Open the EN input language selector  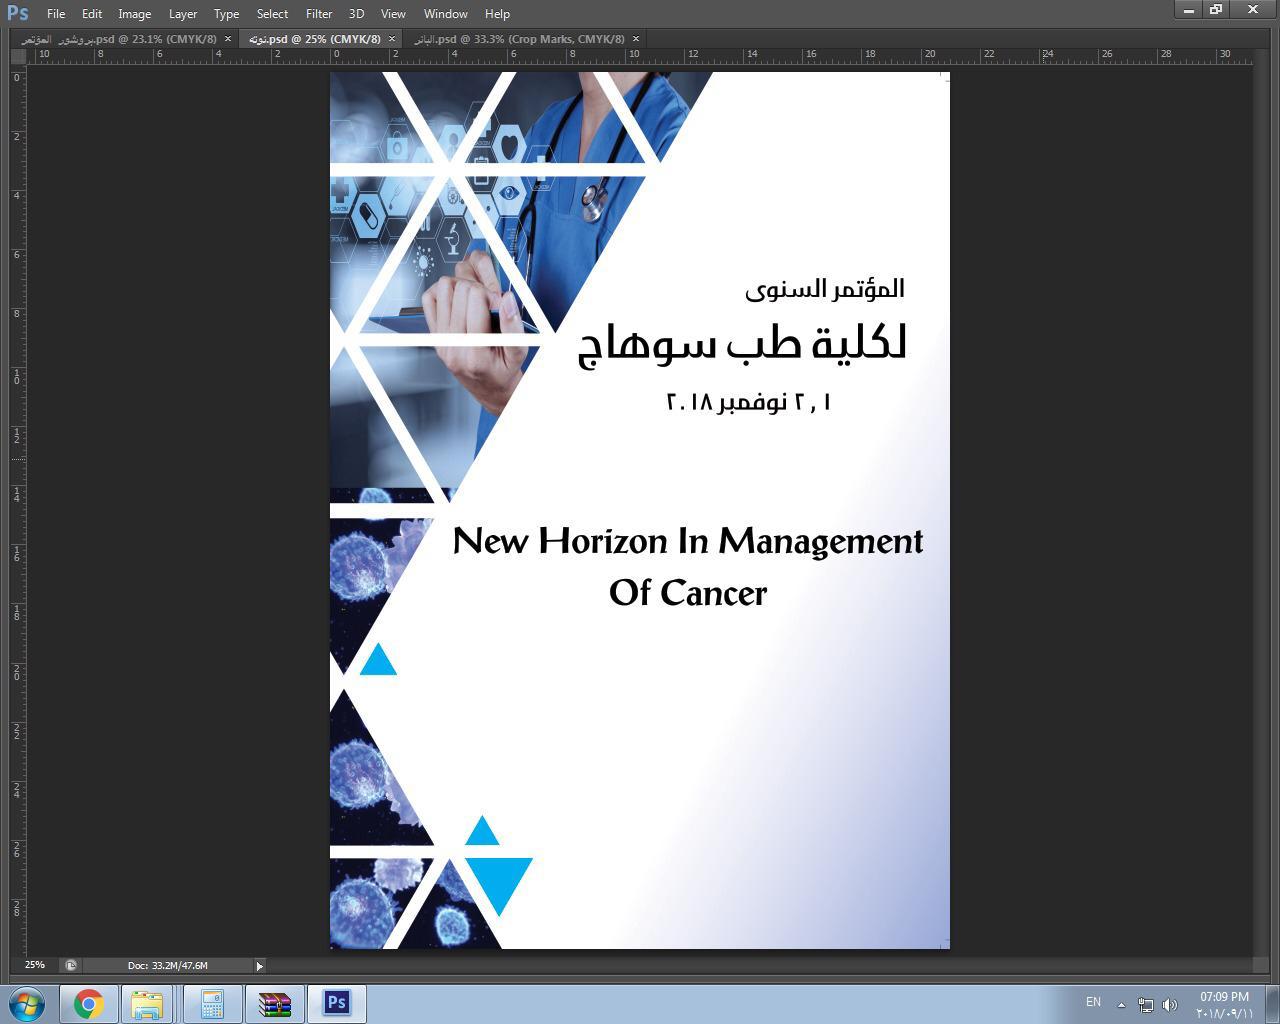(x=1093, y=1002)
